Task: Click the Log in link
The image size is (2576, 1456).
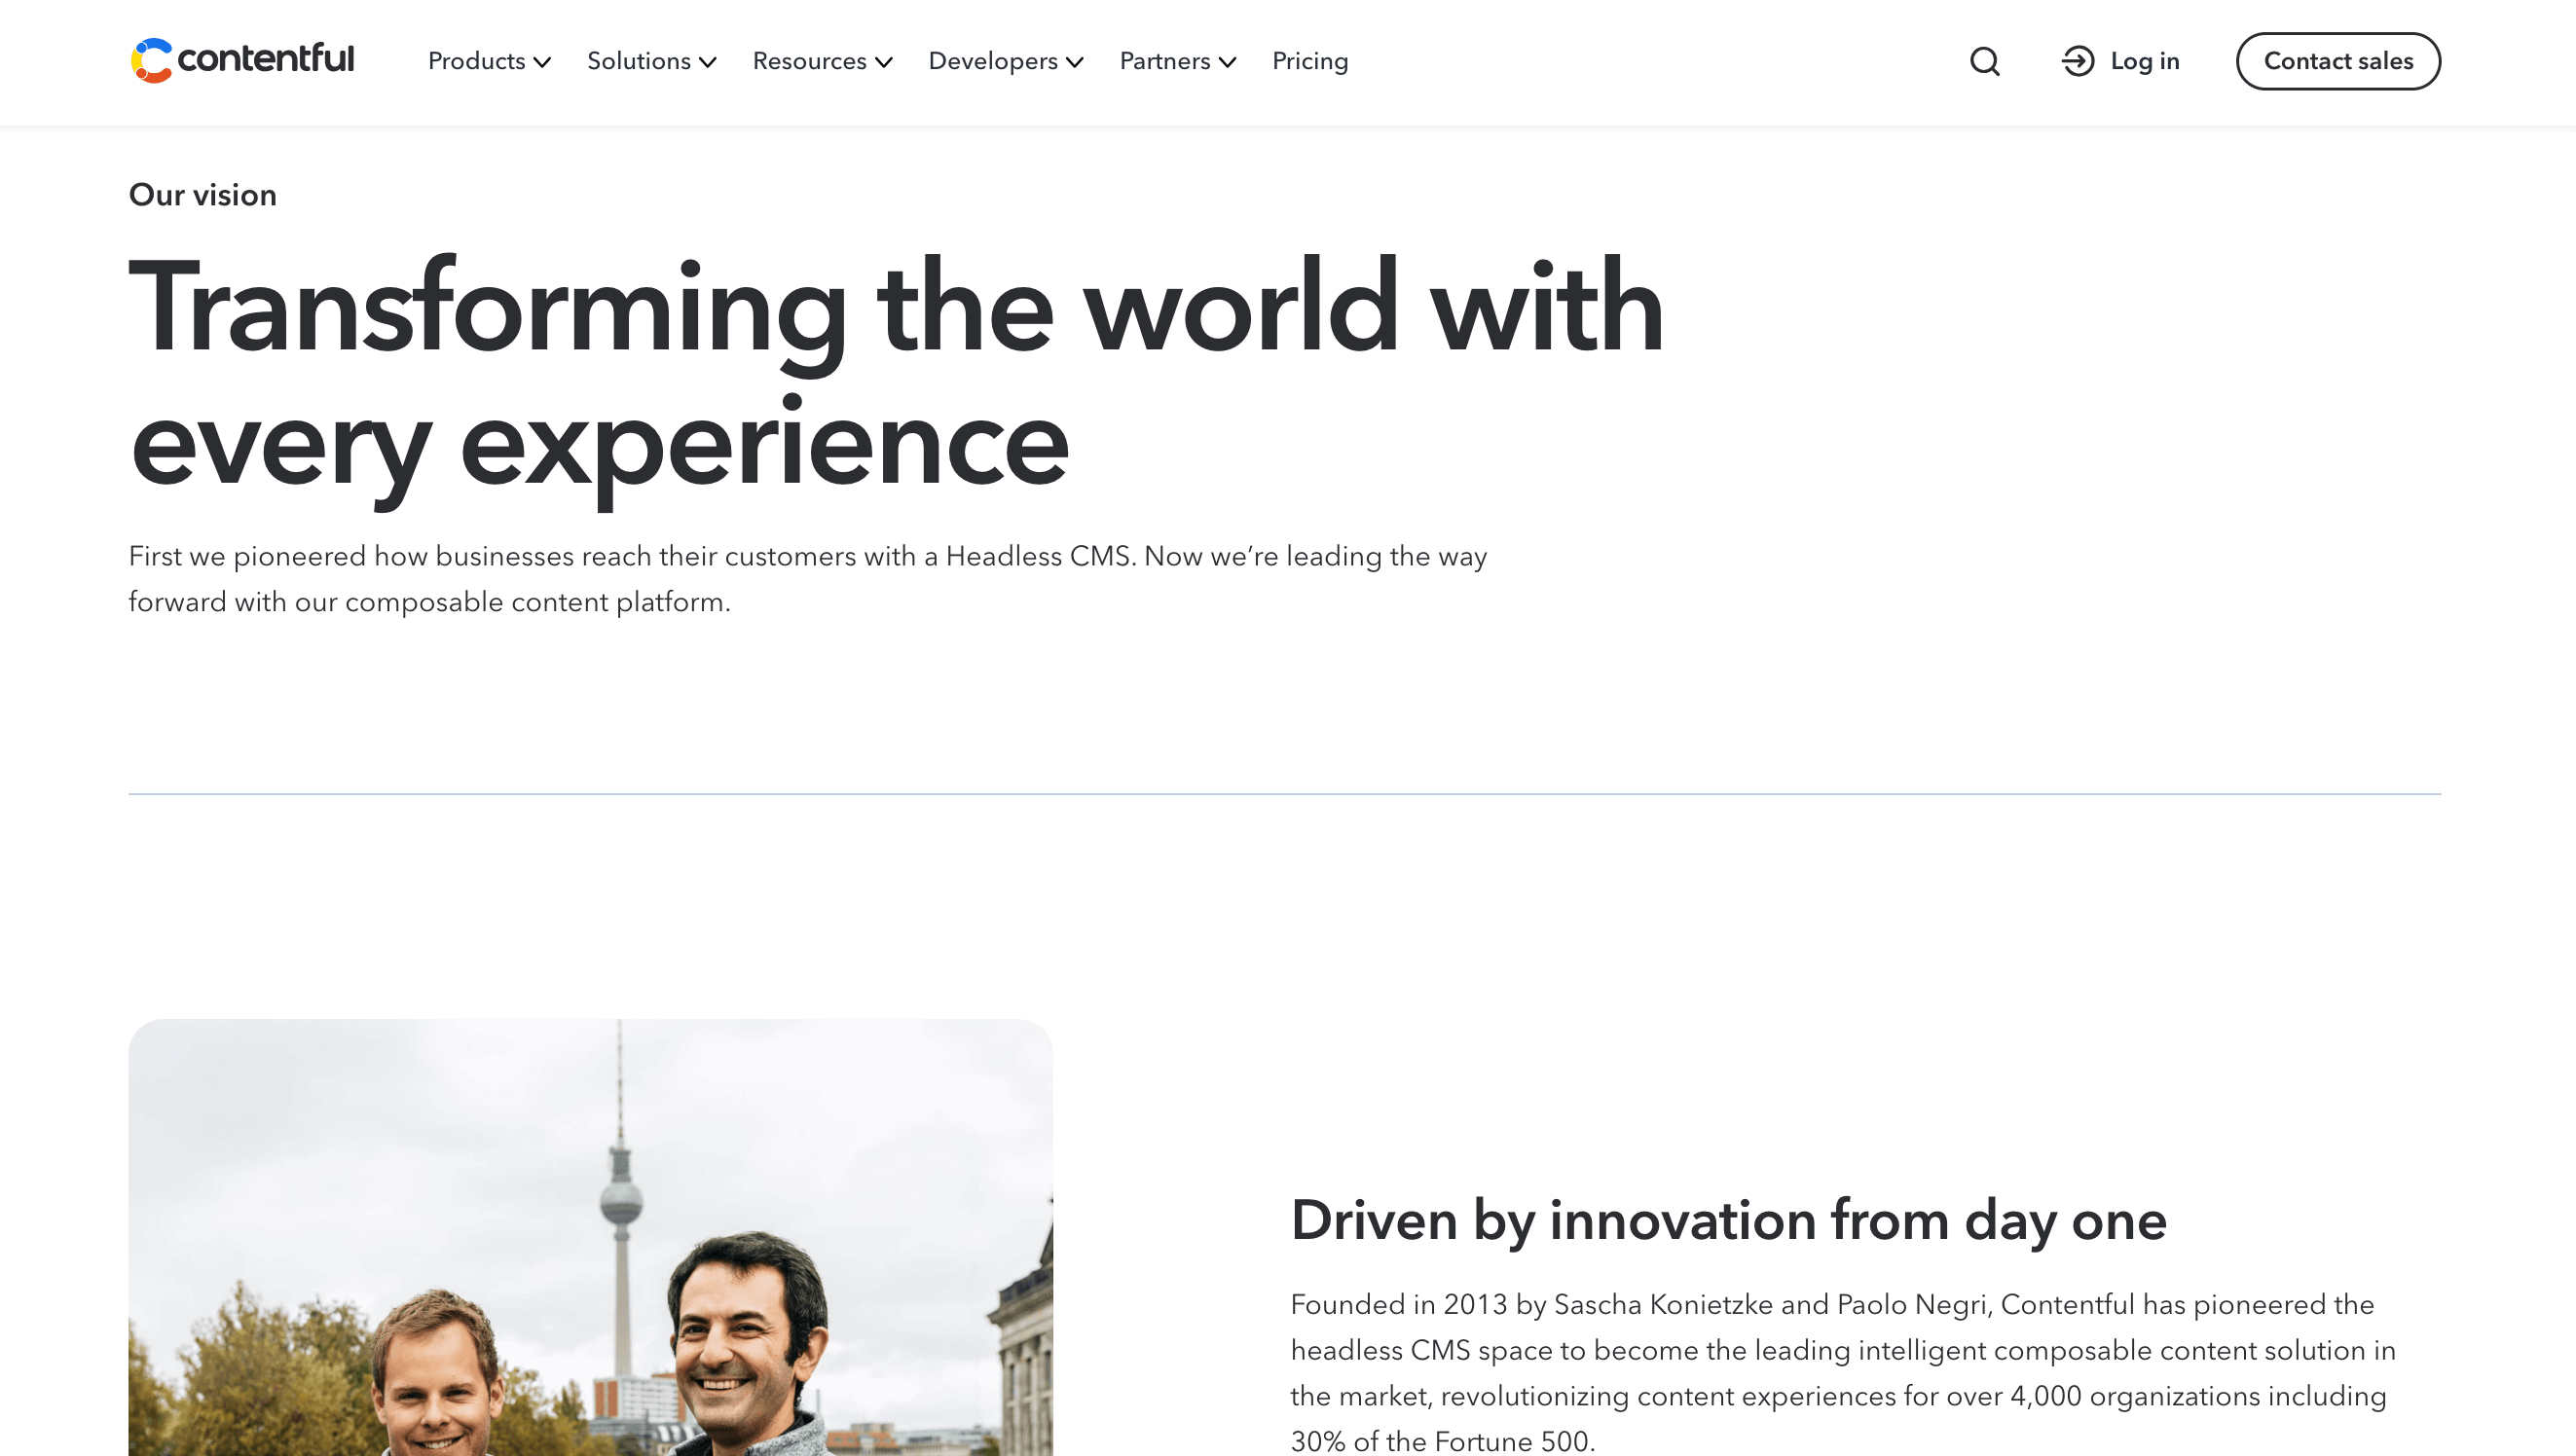Action: [x=2145, y=61]
